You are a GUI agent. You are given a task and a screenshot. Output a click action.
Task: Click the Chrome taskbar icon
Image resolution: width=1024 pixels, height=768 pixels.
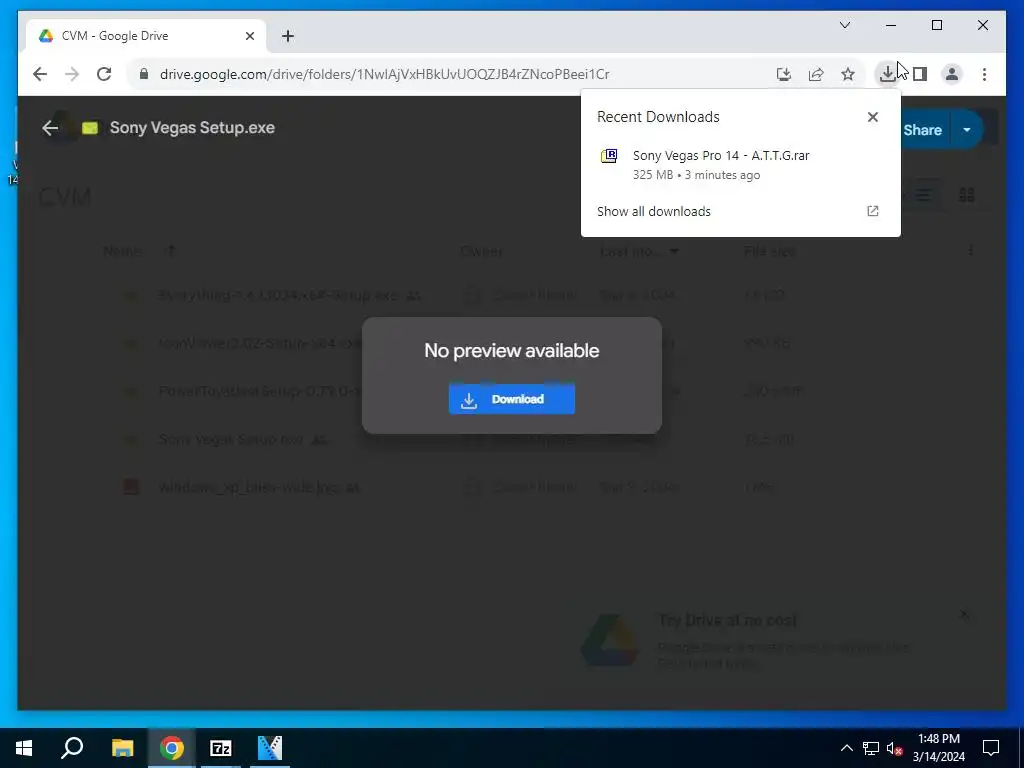tap(171, 748)
